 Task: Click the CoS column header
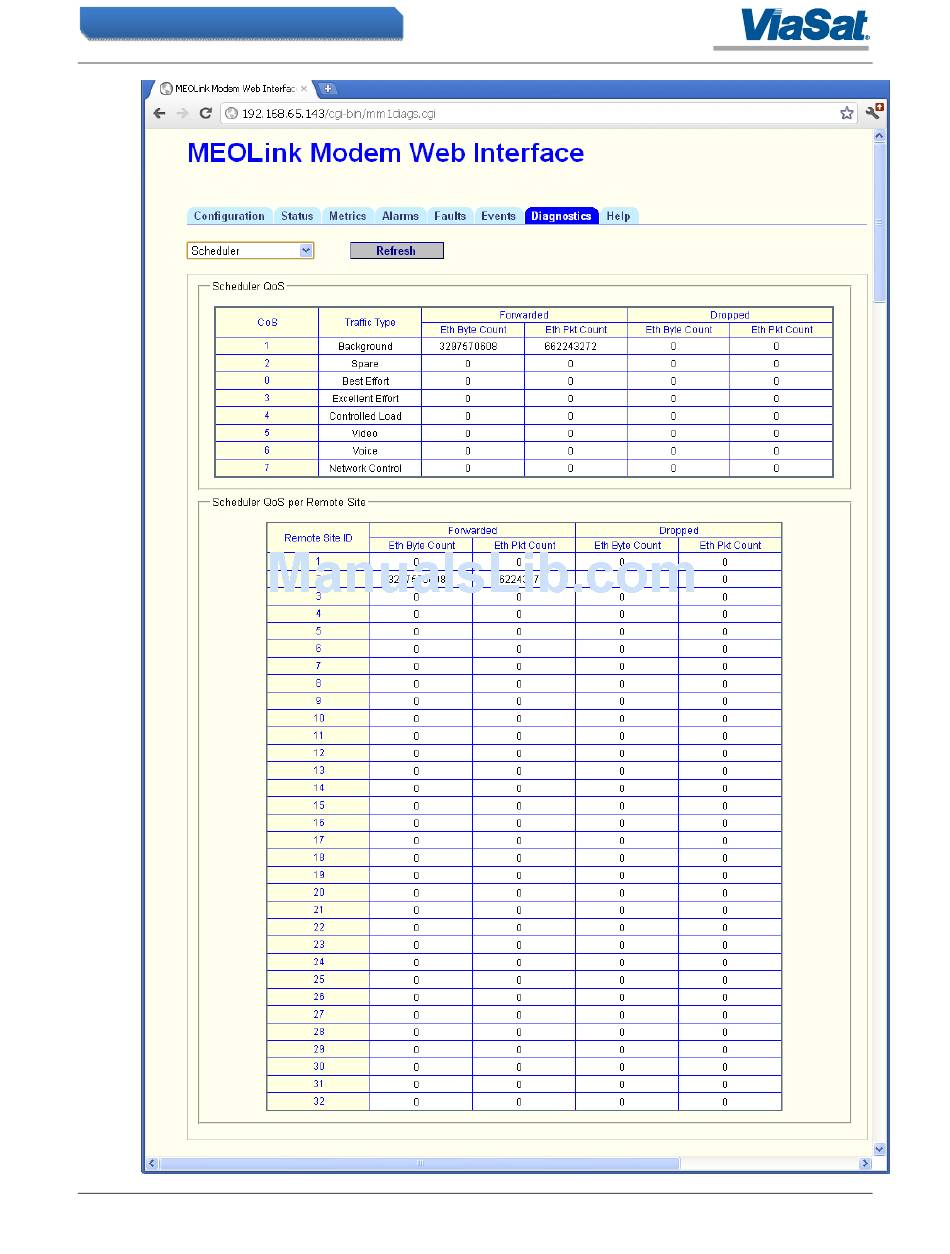pos(267,322)
